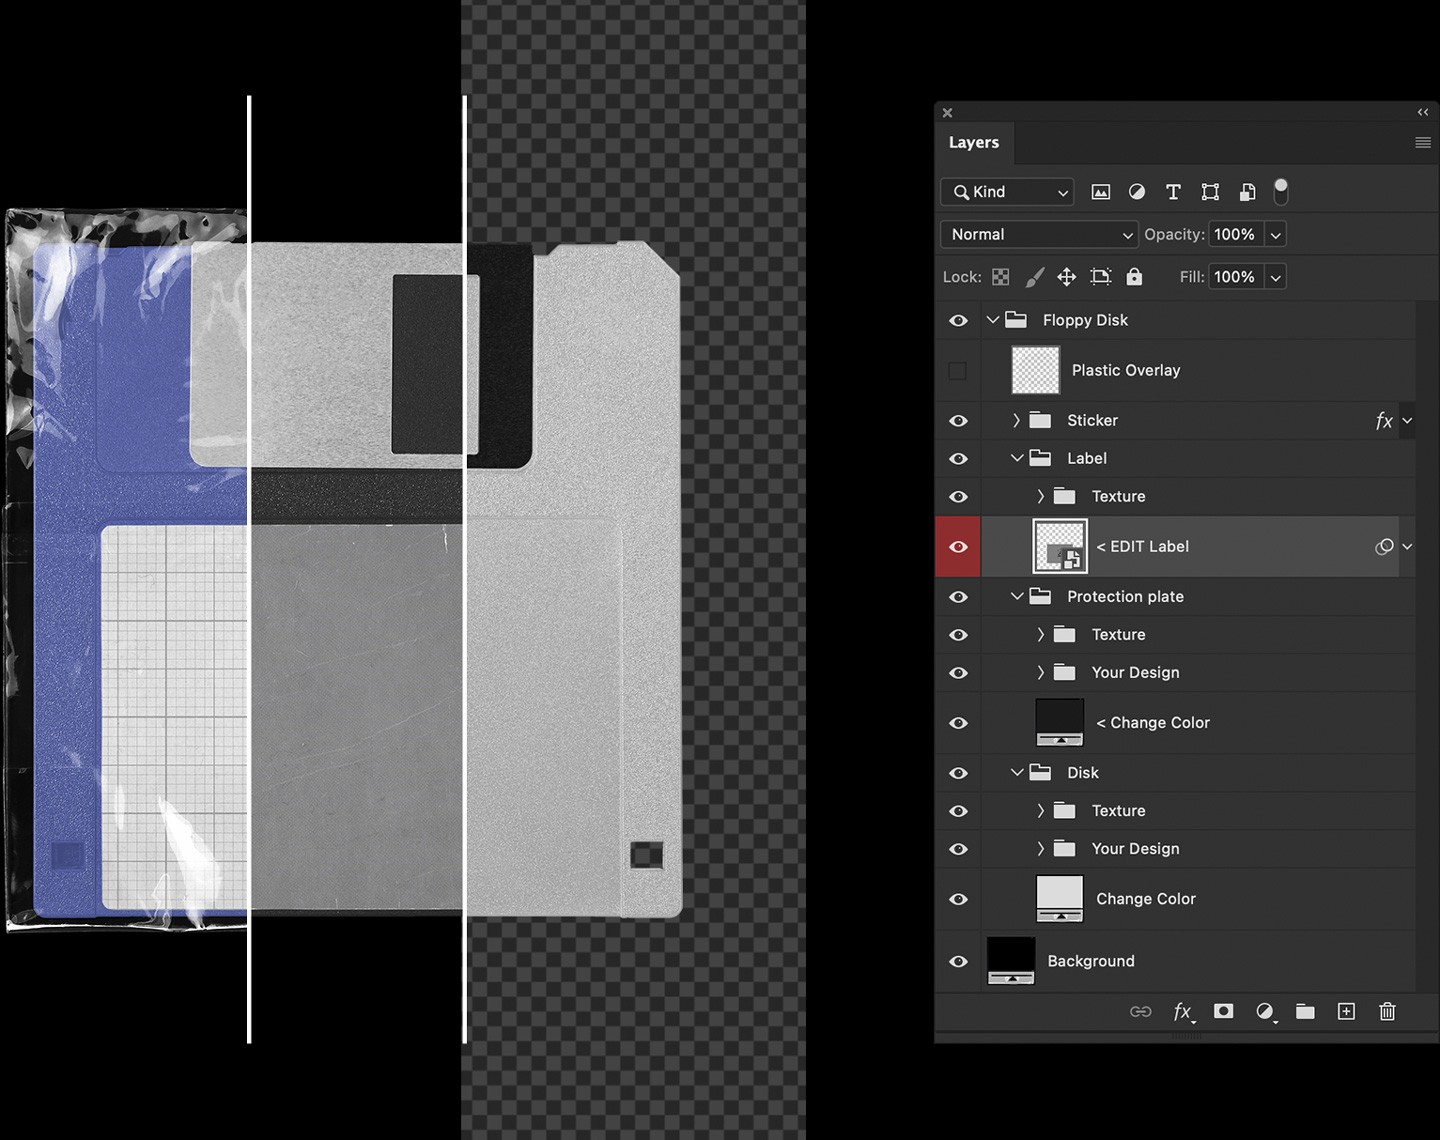Hide the Background layer

[x=957, y=961]
